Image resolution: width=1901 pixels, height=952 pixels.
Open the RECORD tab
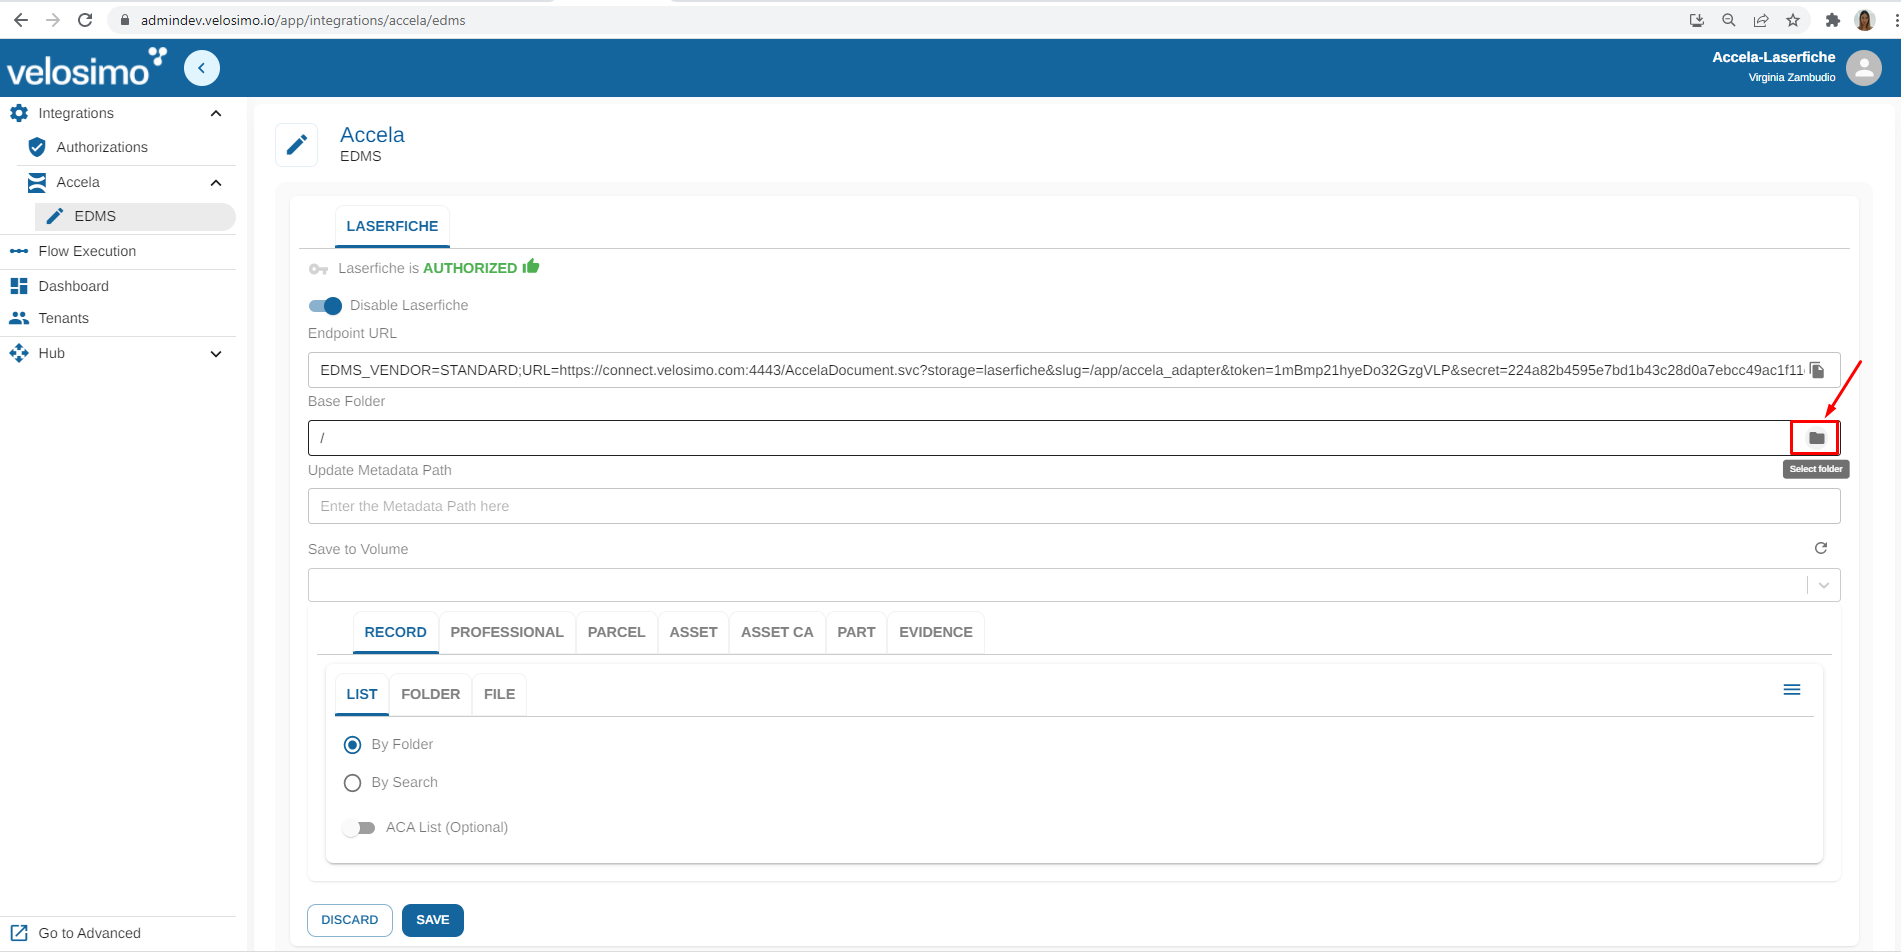[x=395, y=632]
